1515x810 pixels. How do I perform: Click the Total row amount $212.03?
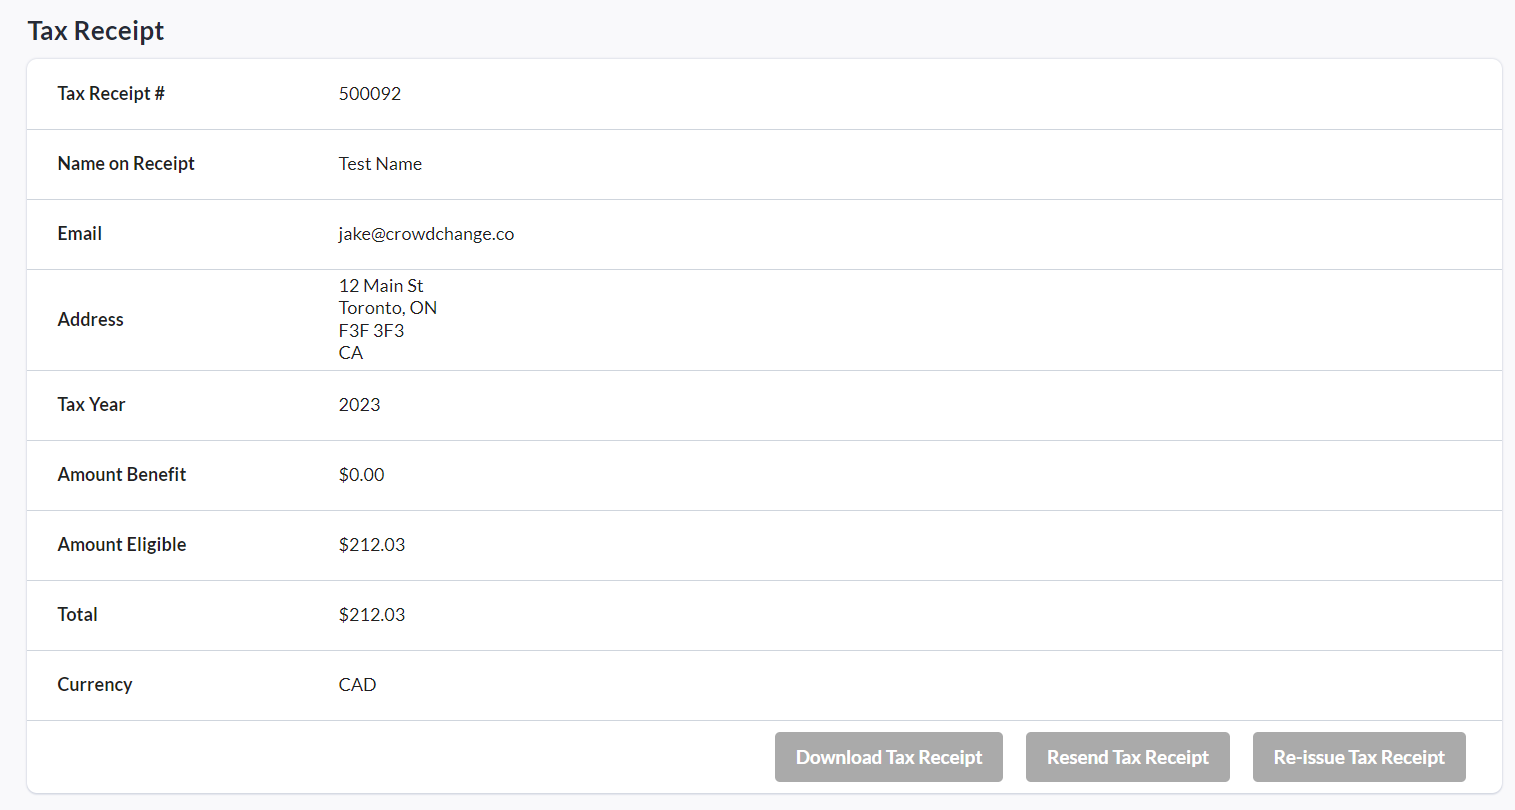tap(372, 615)
